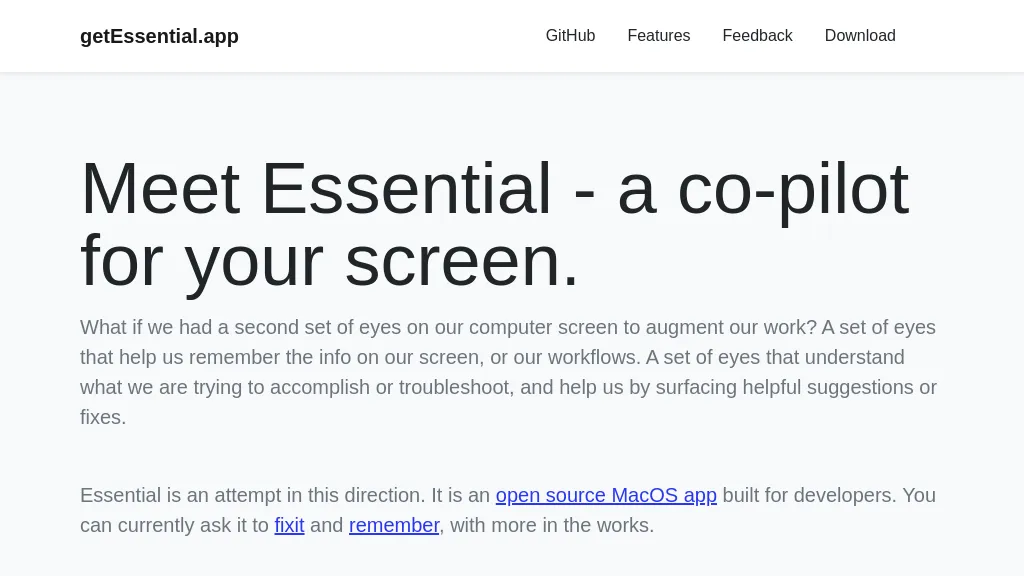This screenshot has width=1024, height=576.
Task: Open the 'fixit' hyperlink
Action: 289,525
